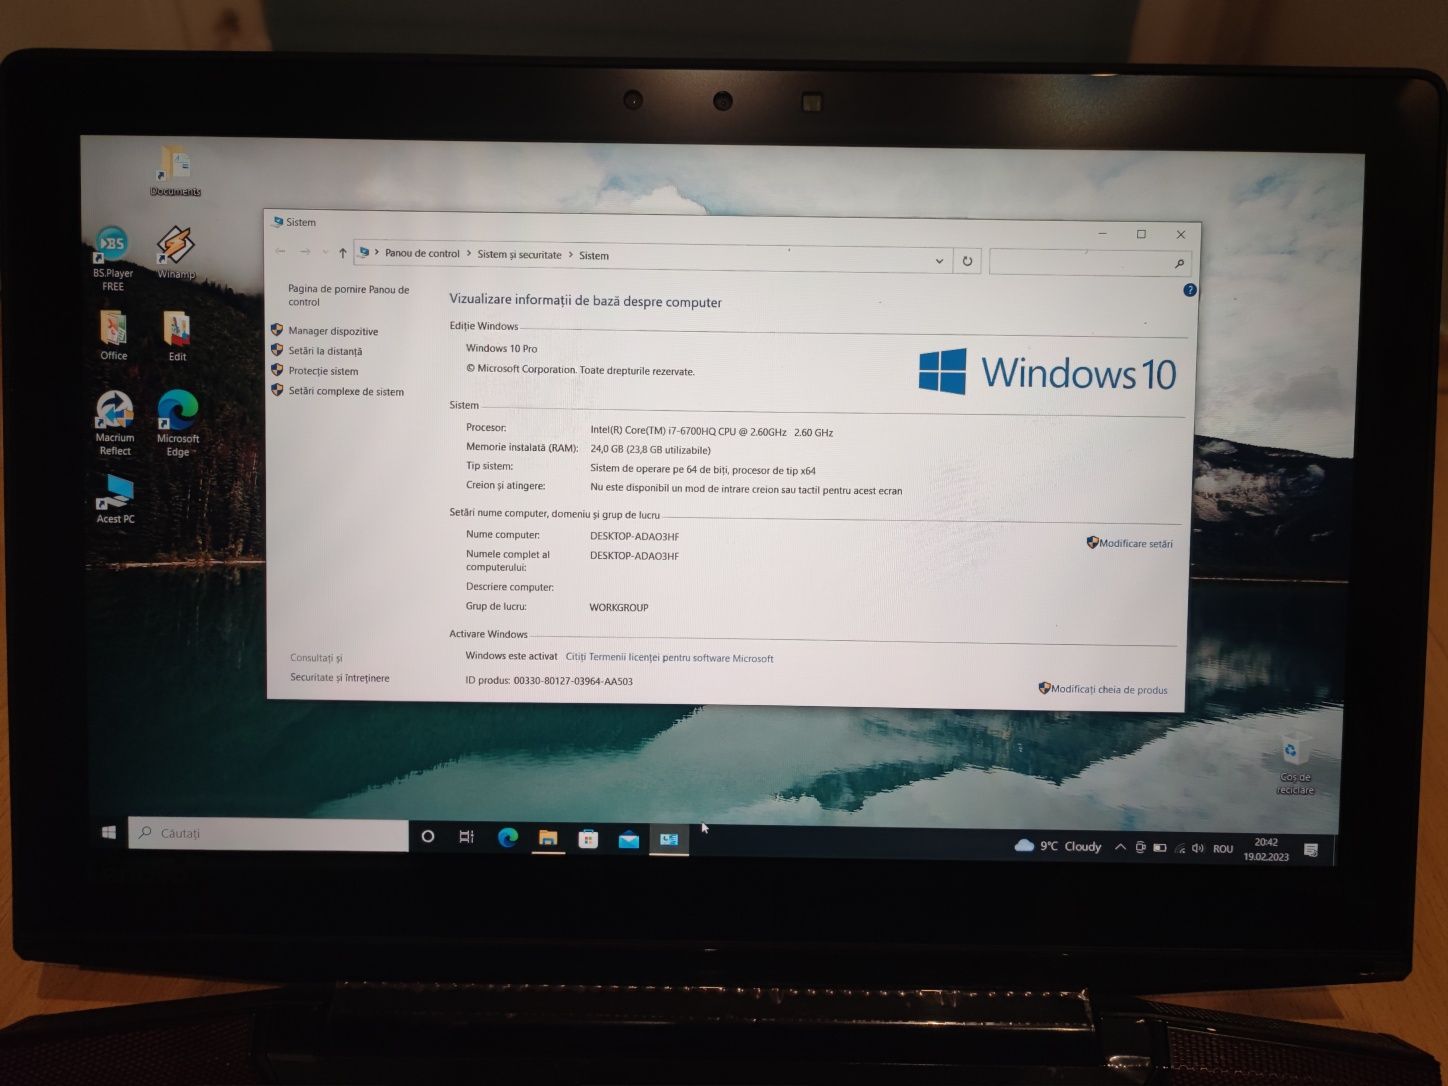Click the Cautati taskbar search box
Viewport: 1448px width, 1086px height.
tap(268, 833)
